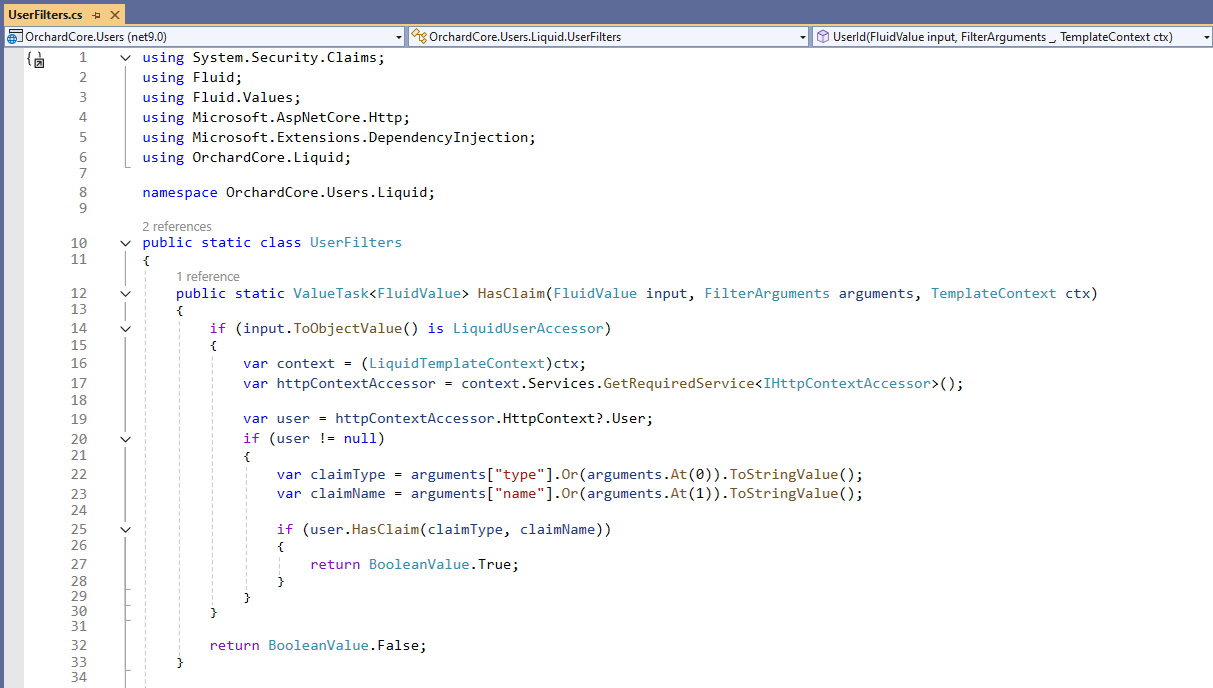This screenshot has height=688, width=1213.
Task: Click the 'HasClaim' method name on line 12
Action: (x=511, y=293)
